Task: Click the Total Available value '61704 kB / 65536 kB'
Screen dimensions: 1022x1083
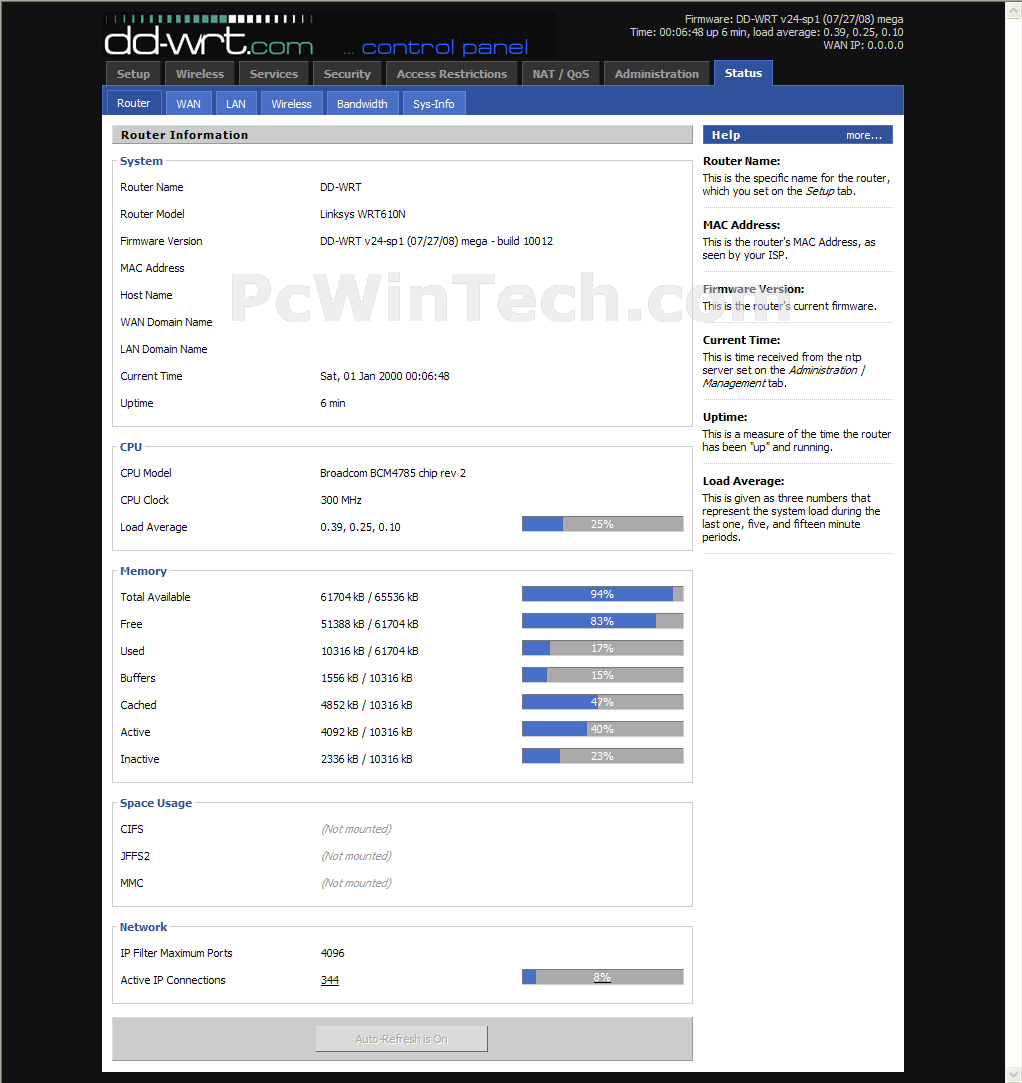Action: tap(369, 597)
